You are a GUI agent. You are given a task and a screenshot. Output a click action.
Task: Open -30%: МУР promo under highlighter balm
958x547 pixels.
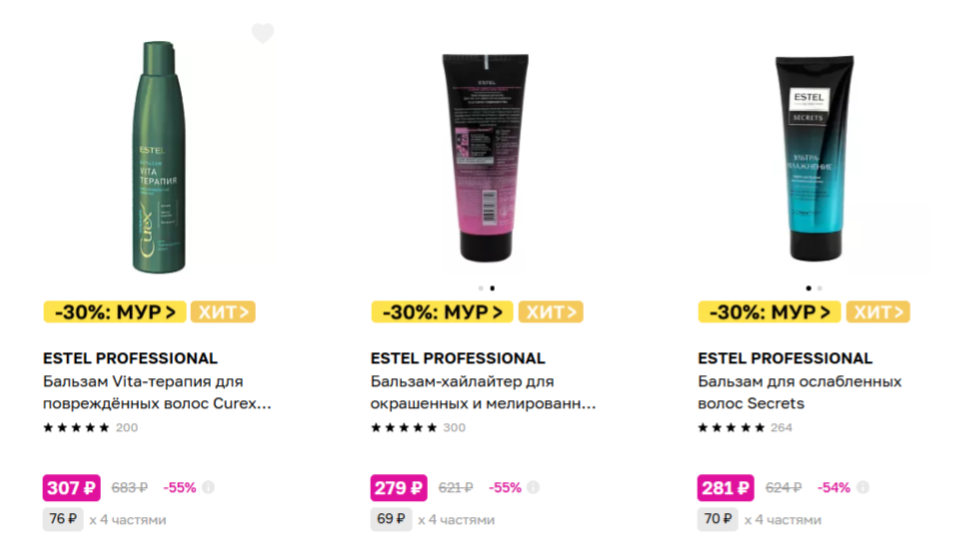pyautogui.click(x=442, y=312)
